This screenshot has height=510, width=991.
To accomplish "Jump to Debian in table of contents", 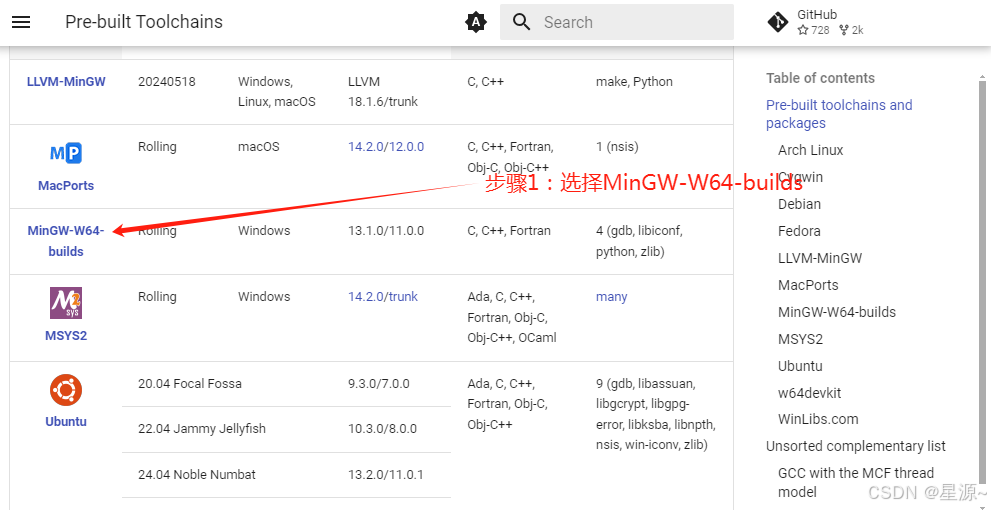I will coord(799,204).
